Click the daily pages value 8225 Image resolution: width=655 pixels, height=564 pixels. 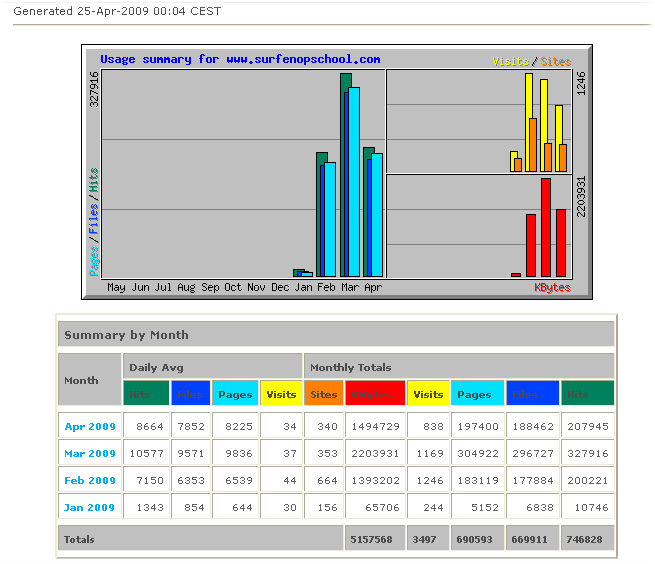239,427
